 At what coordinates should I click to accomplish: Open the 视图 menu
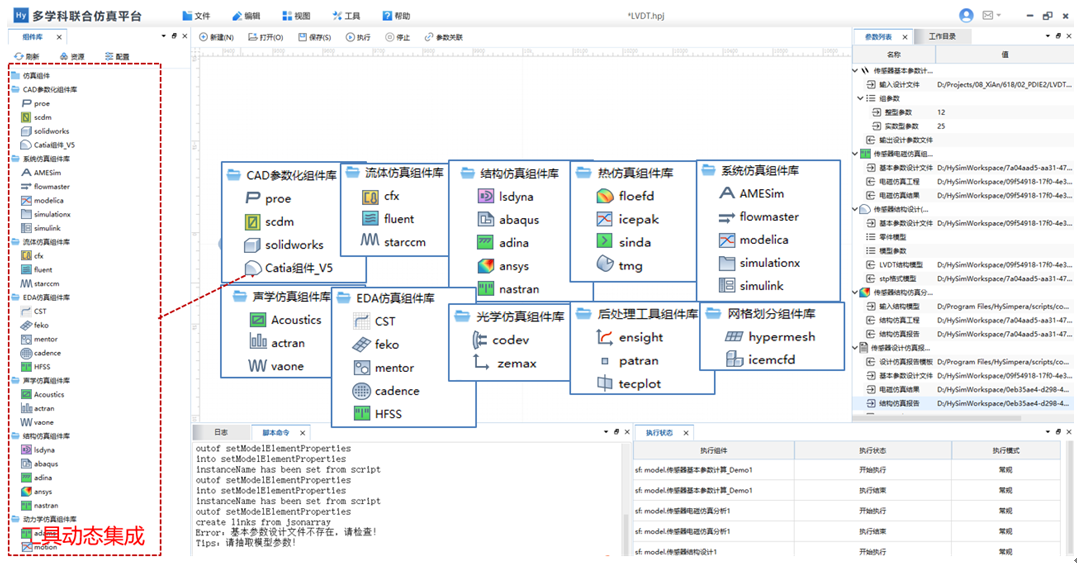coord(296,16)
